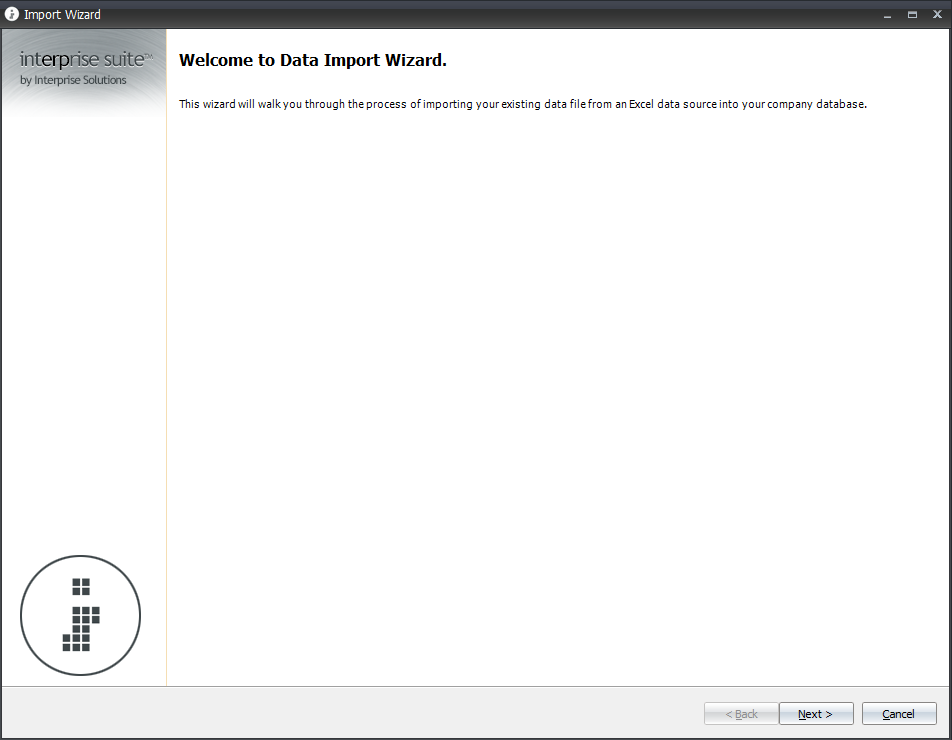Viewport: 952px width, 740px height.
Task: Click the maximize control on the title bar
Action: coord(911,14)
